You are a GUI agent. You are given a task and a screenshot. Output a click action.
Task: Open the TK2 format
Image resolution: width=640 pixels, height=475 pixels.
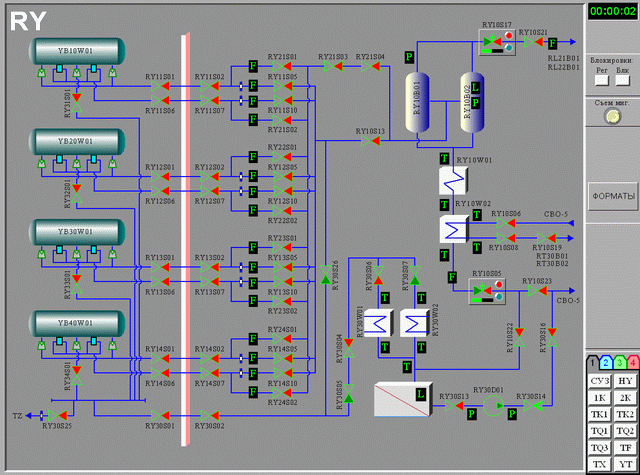(x=625, y=415)
